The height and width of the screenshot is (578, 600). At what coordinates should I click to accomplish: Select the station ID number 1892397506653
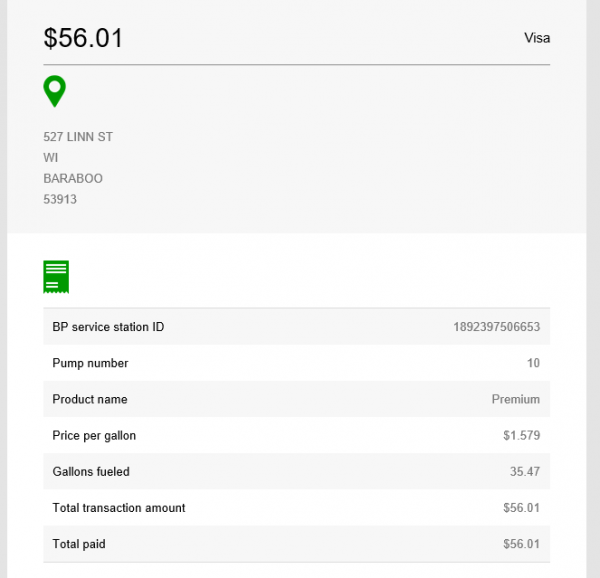pos(496,327)
